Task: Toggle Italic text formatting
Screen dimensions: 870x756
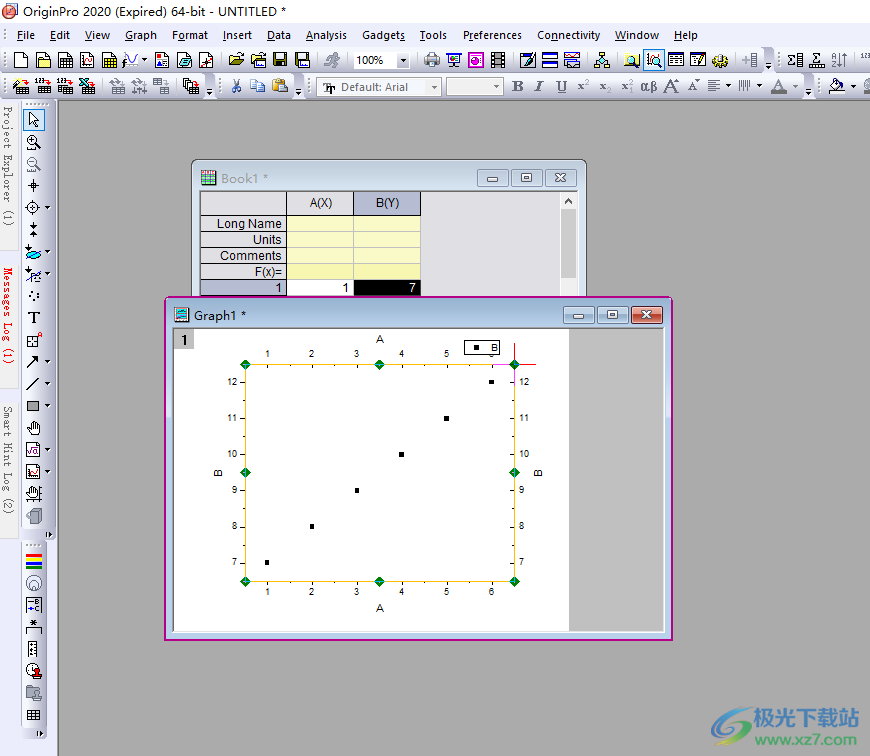Action: tap(539, 87)
